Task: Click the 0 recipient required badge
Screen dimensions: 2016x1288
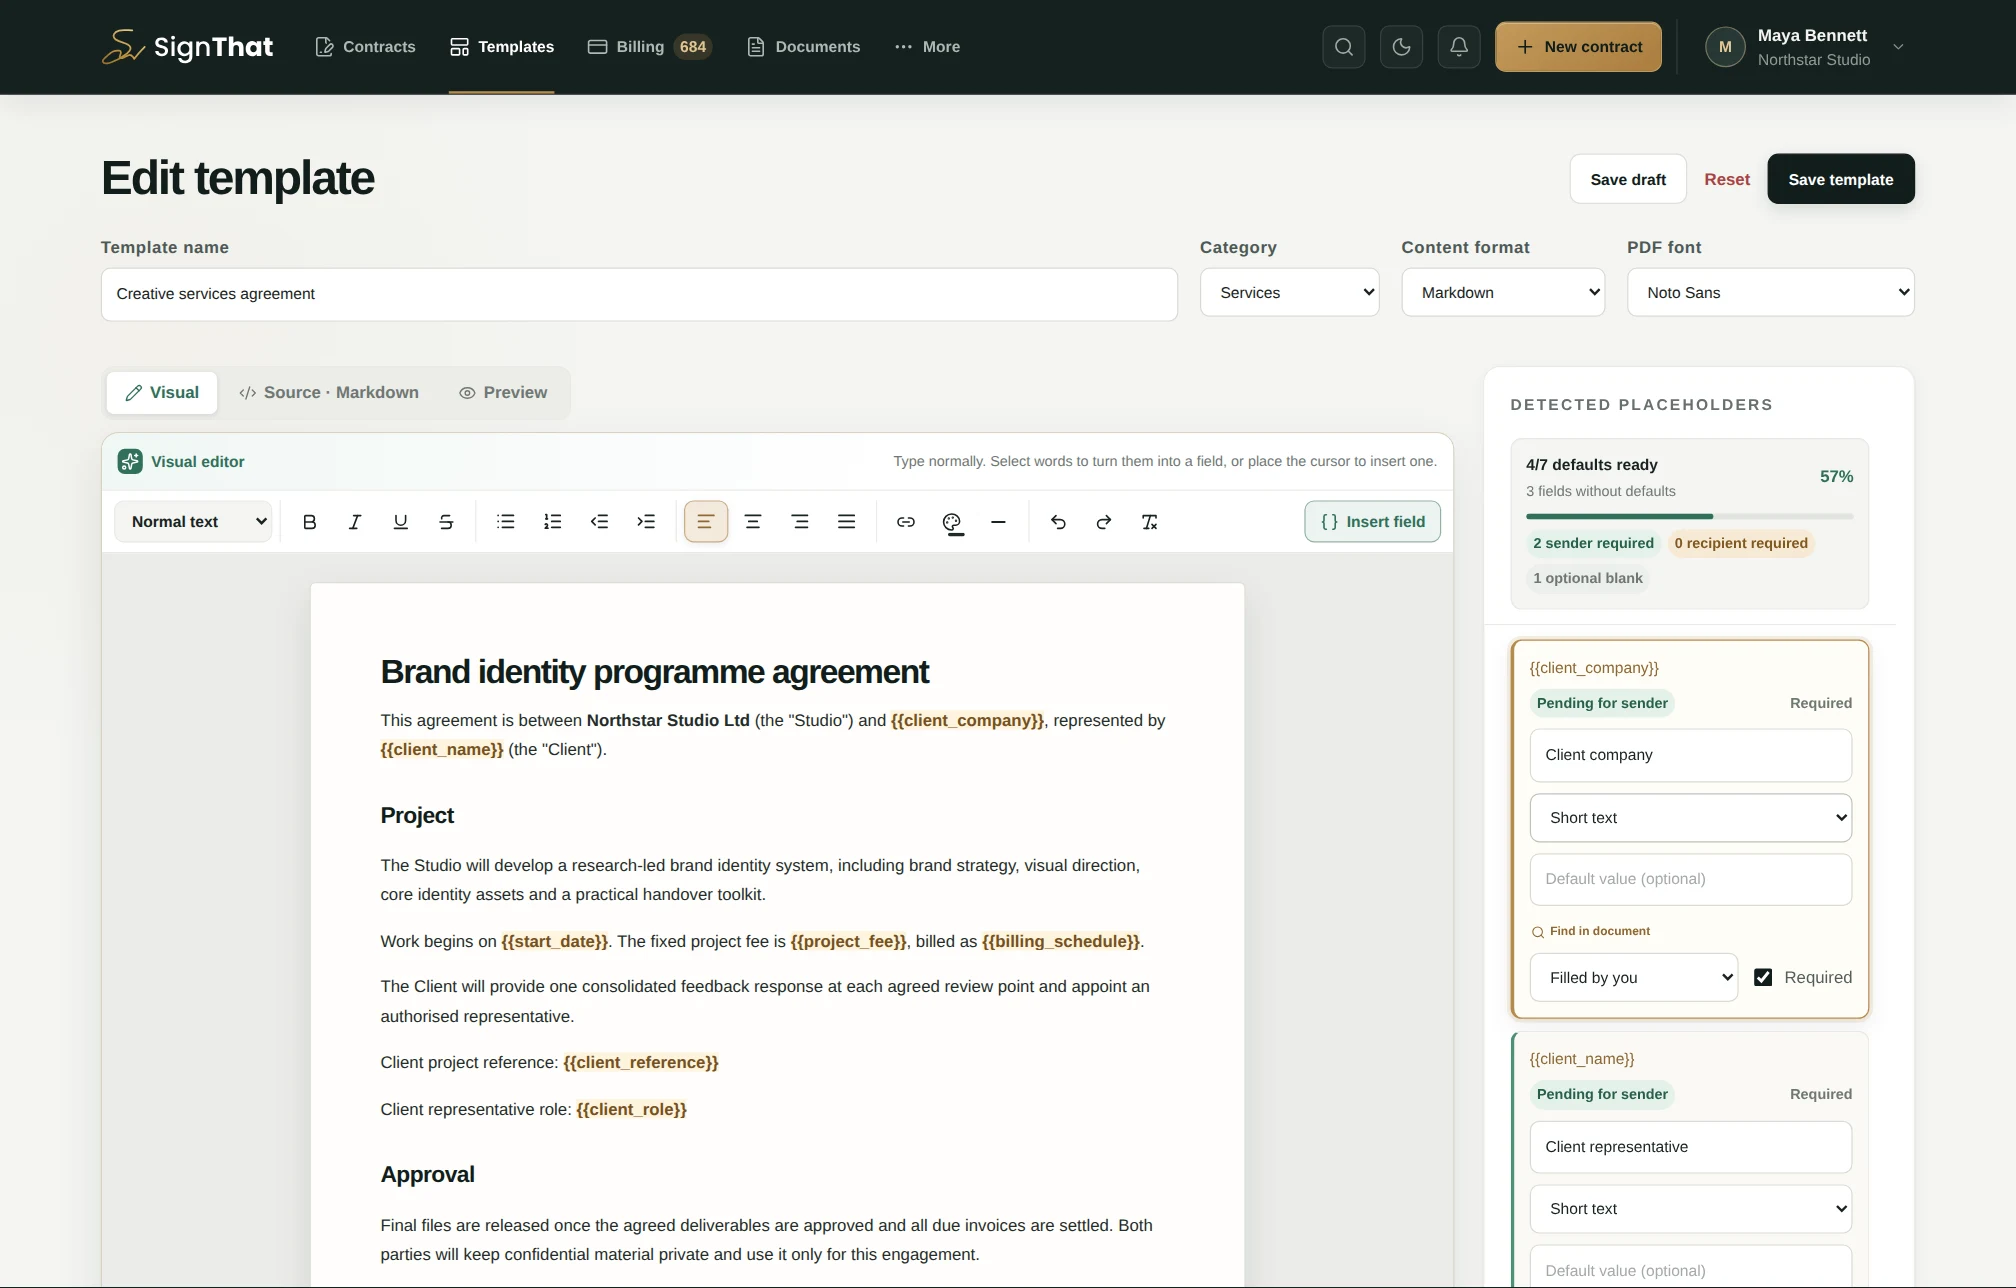Action: tap(1741, 543)
